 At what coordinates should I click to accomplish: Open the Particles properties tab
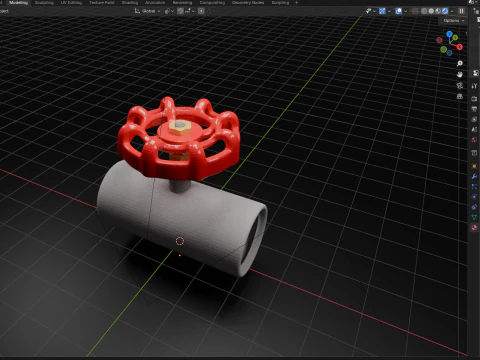pos(474,187)
